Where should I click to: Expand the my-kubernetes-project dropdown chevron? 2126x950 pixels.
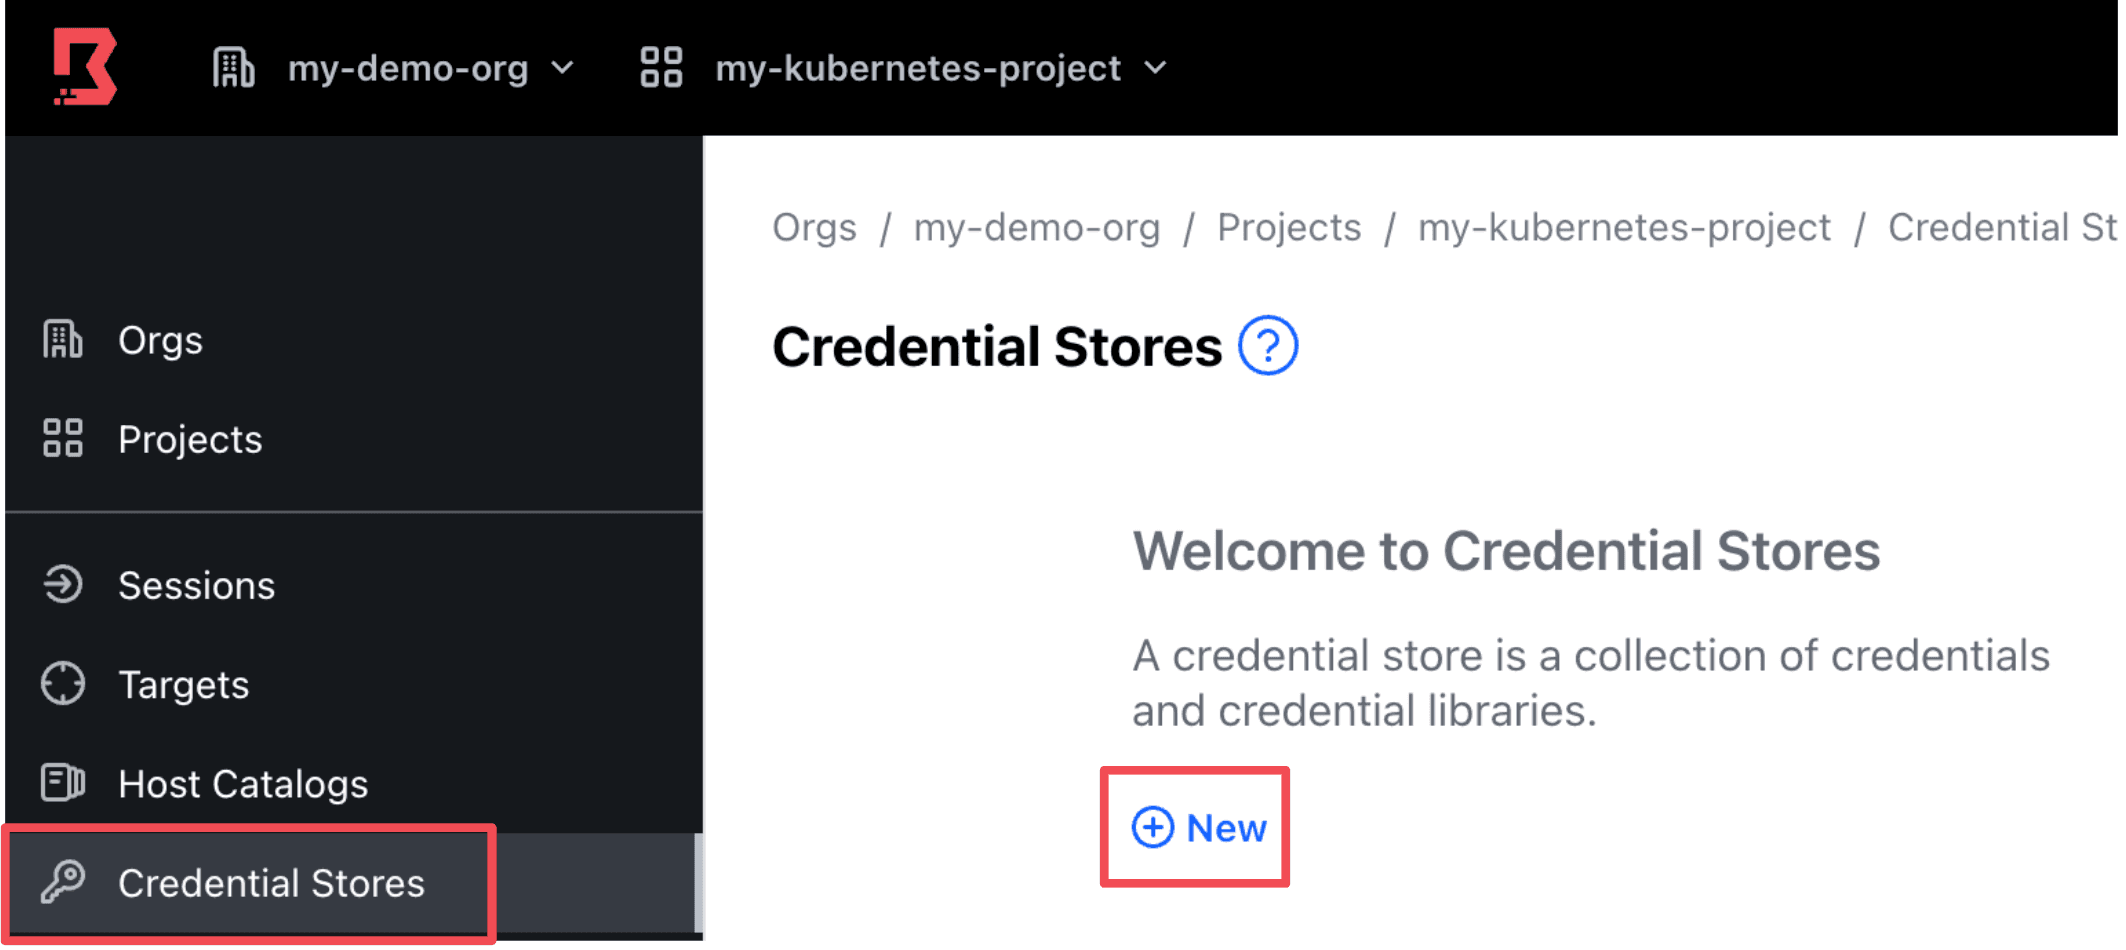[1156, 68]
